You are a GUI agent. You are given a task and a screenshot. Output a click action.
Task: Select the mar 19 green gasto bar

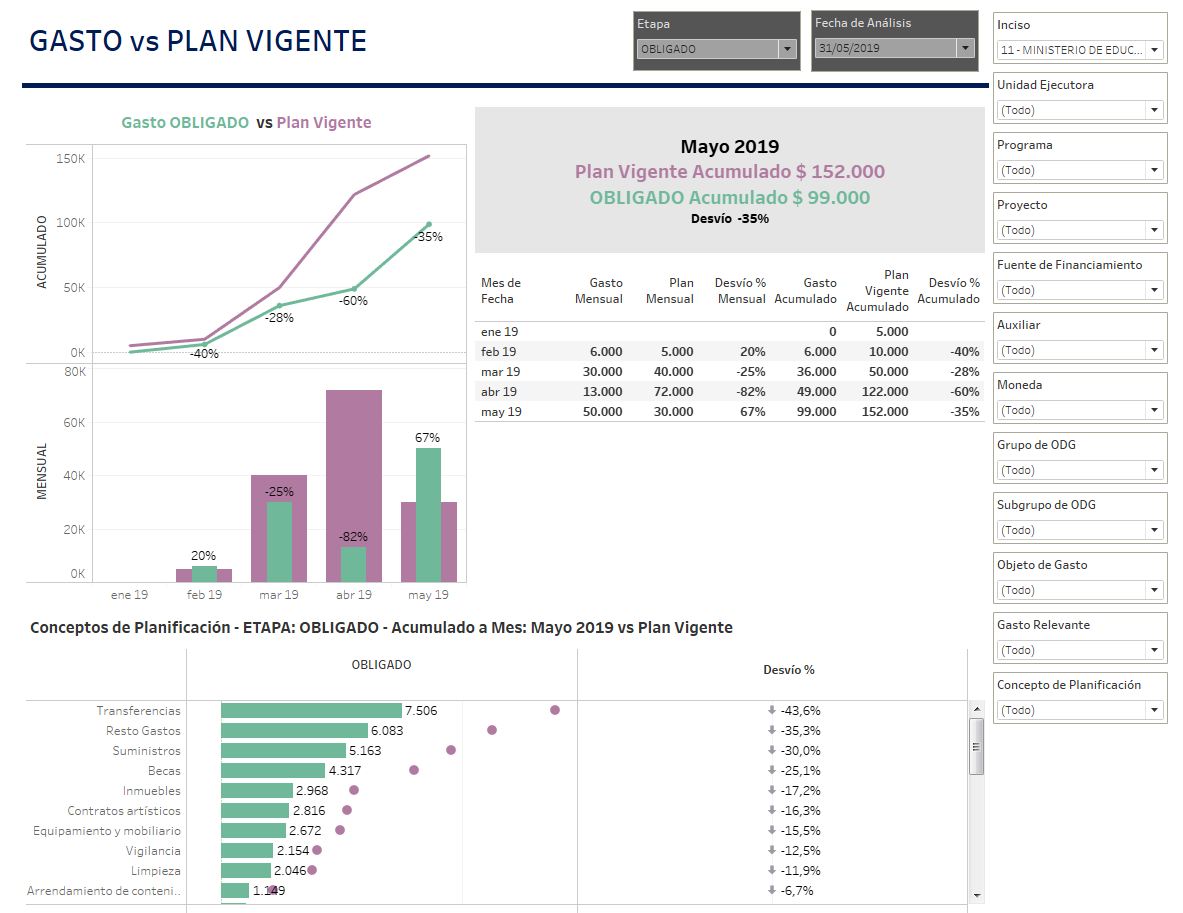point(279,542)
